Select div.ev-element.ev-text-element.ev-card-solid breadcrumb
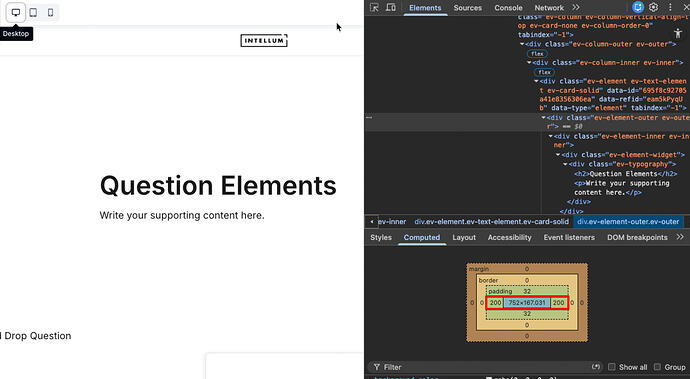Image resolution: width=690 pixels, height=379 pixels. click(492, 221)
